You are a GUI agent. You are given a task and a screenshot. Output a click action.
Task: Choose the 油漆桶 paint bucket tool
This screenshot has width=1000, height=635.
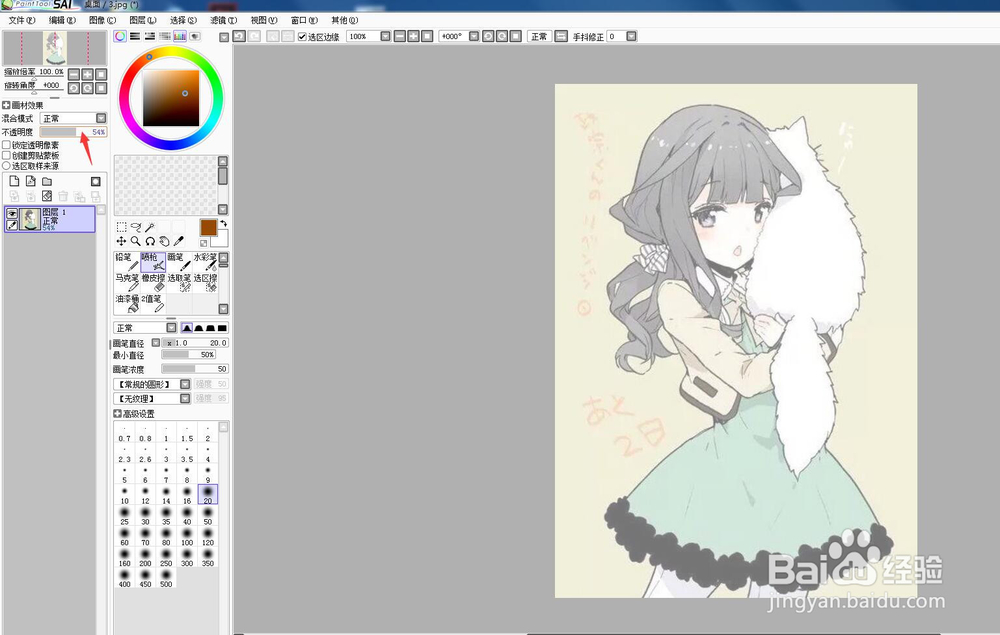coord(127,303)
